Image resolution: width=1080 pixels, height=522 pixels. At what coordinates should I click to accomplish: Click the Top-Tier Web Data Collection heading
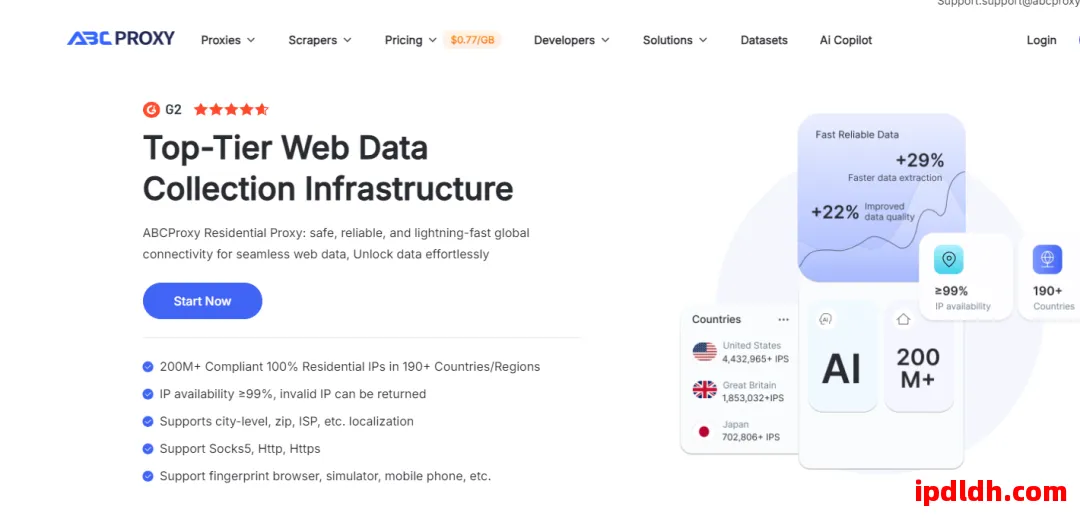click(328, 168)
